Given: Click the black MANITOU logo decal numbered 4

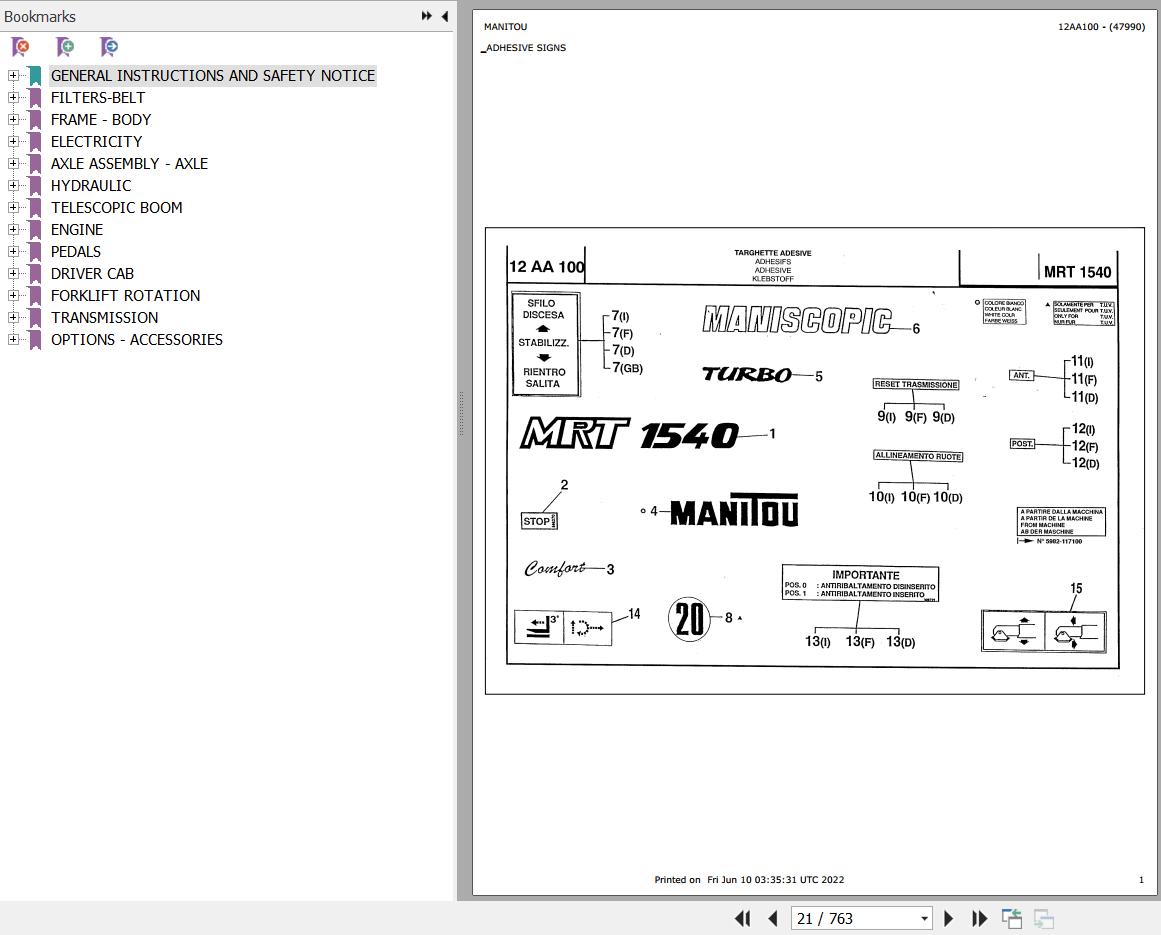Looking at the screenshot, I should [734, 510].
